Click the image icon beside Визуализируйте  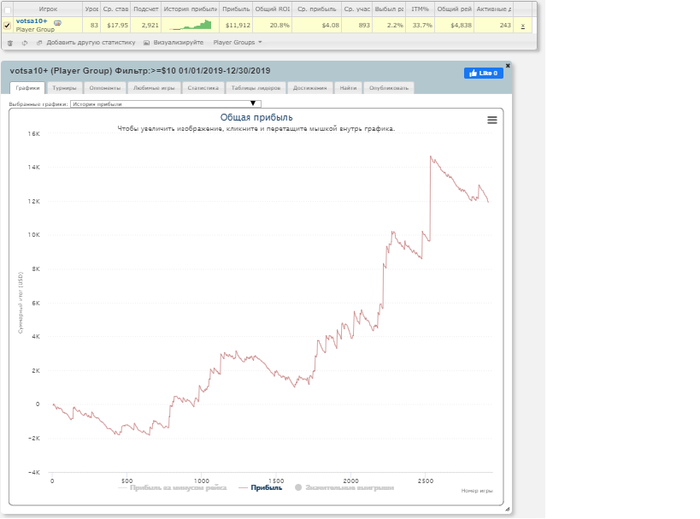[146, 43]
